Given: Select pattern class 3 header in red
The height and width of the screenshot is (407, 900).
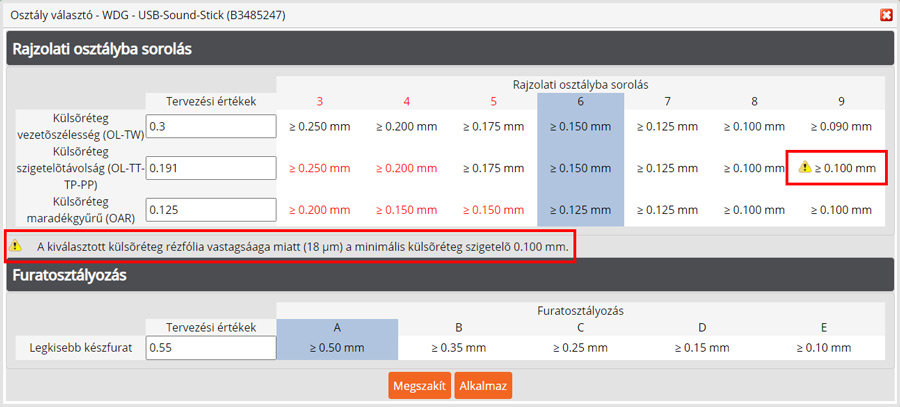Looking at the screenshot, I should pos(319,101).
